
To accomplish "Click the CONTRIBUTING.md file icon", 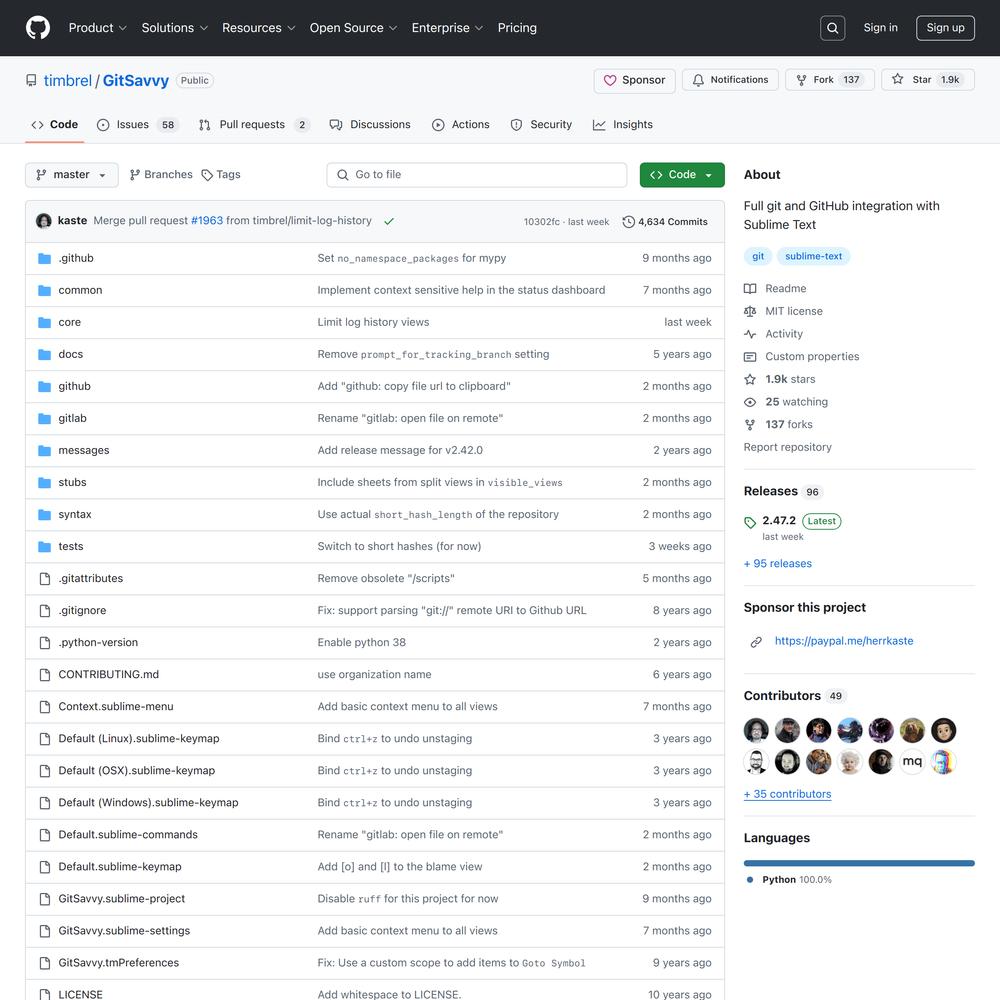I will 45,675.
